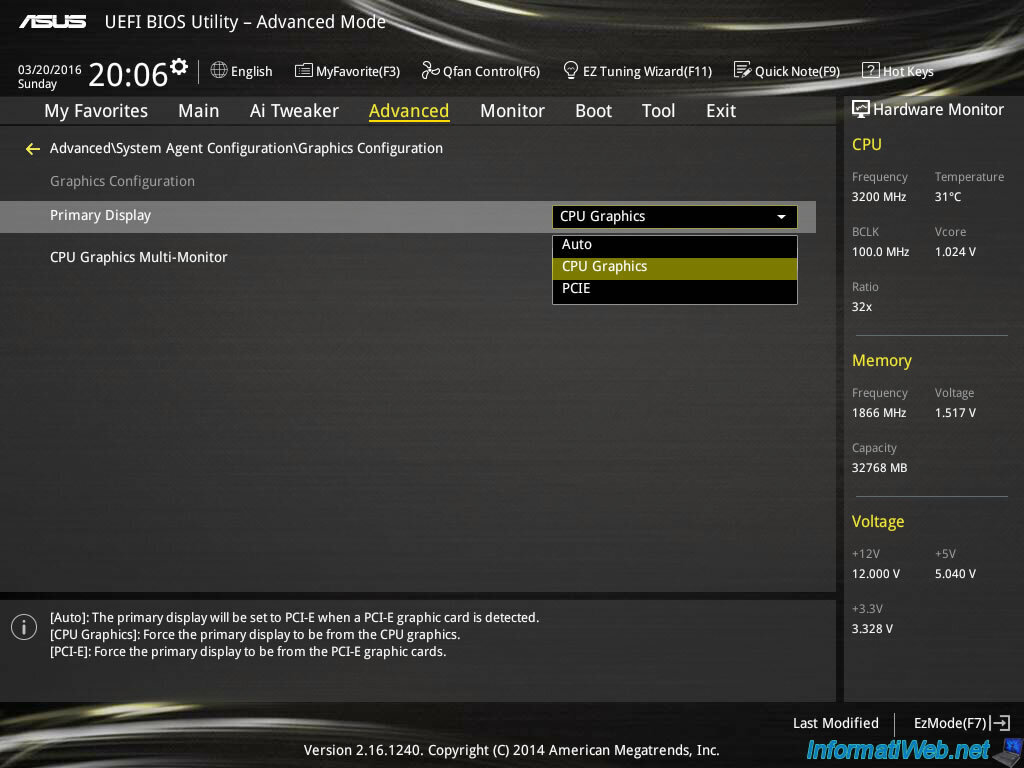The width and height of the screenshot is (1024, 768).
Task: Click the Quick Note notepad icon
Action: [x=742, y=70]
